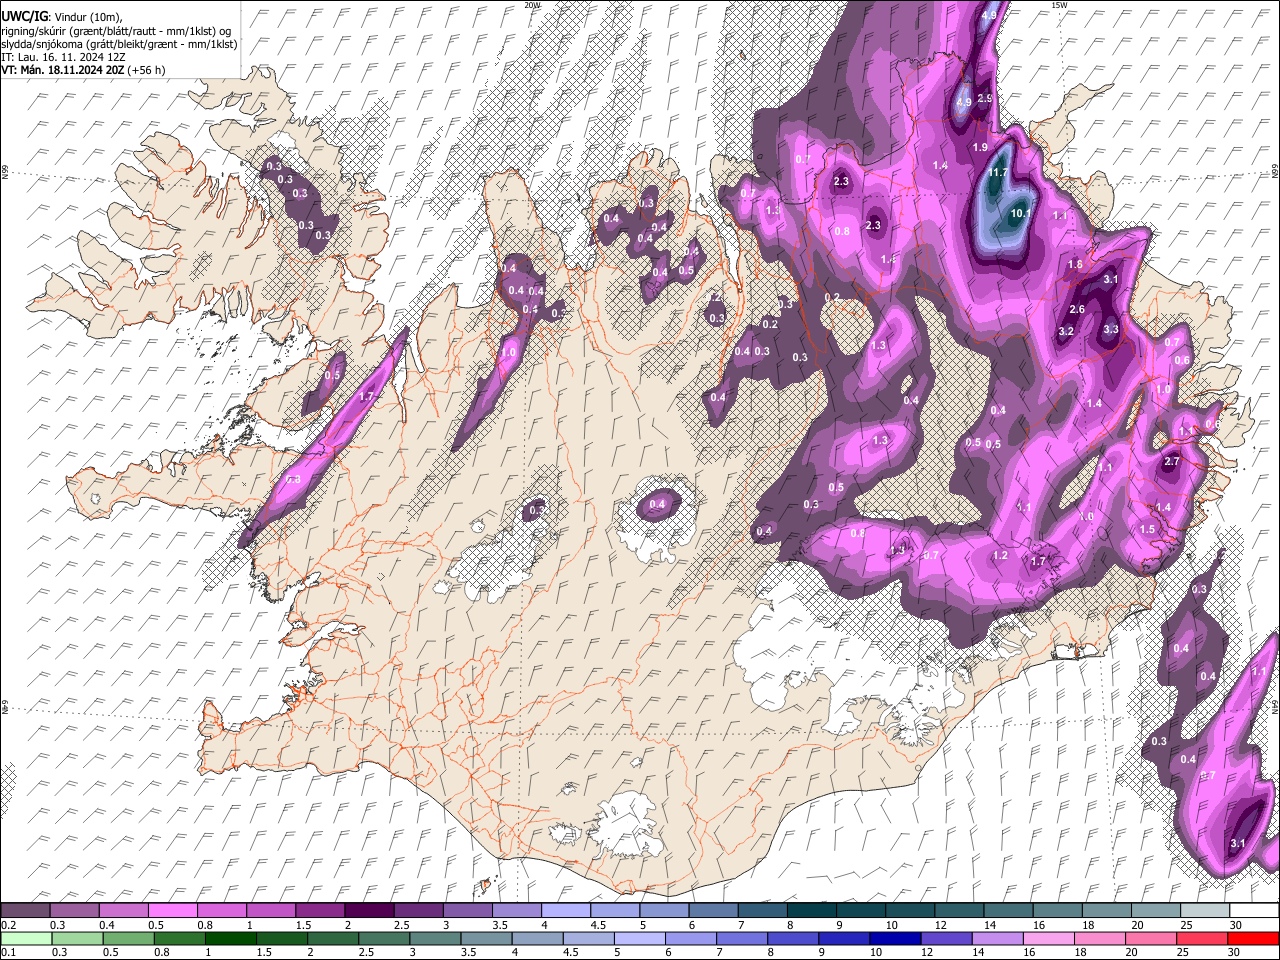
Task: Click the '14' label in the upper legend row
Action: click(x=989, y=925)
